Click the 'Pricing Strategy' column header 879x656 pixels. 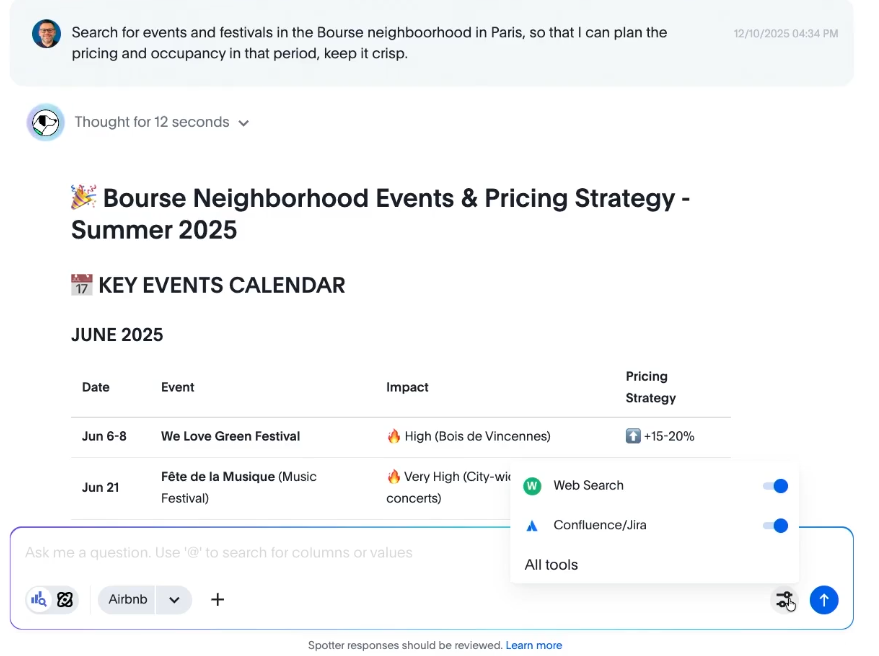[x=650, y=387]
